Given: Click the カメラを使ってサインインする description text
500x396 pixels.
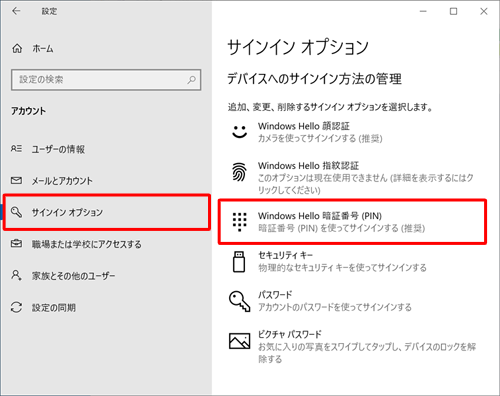Looking at the screenshot, I should (320, 138).
